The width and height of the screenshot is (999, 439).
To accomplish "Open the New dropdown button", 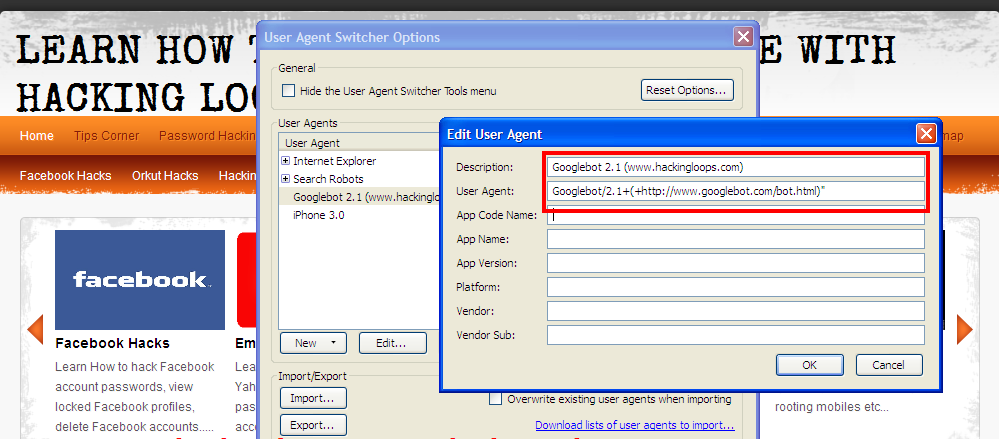I will click(313, 343).
